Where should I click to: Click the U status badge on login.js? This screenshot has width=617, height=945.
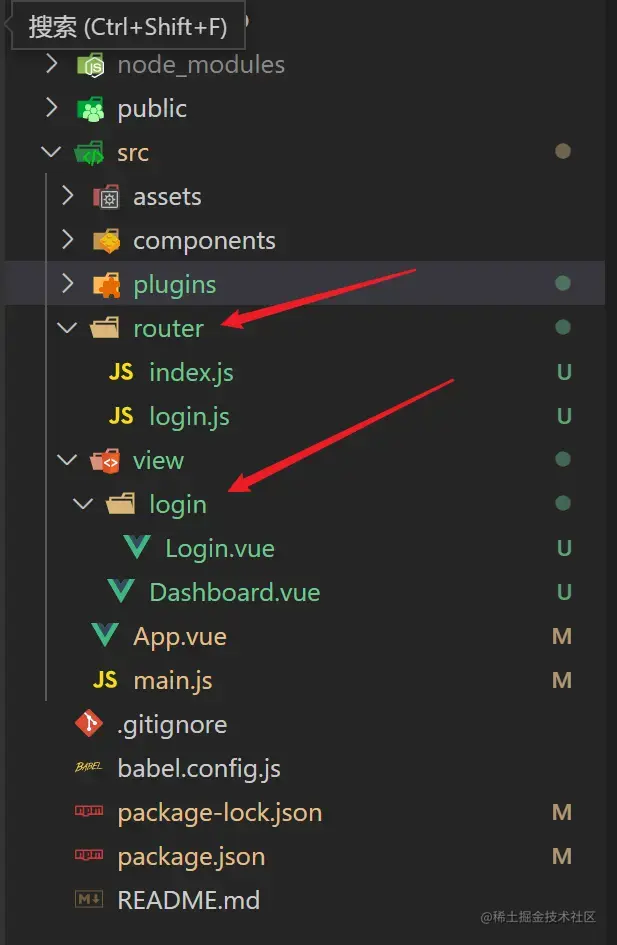pos(564,416)
